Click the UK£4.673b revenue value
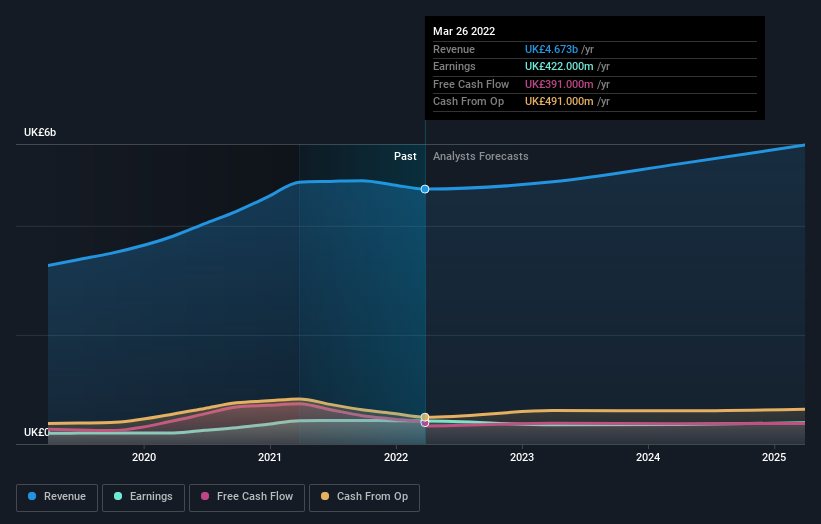The image size is (821, 524). (x=551, y=49)
